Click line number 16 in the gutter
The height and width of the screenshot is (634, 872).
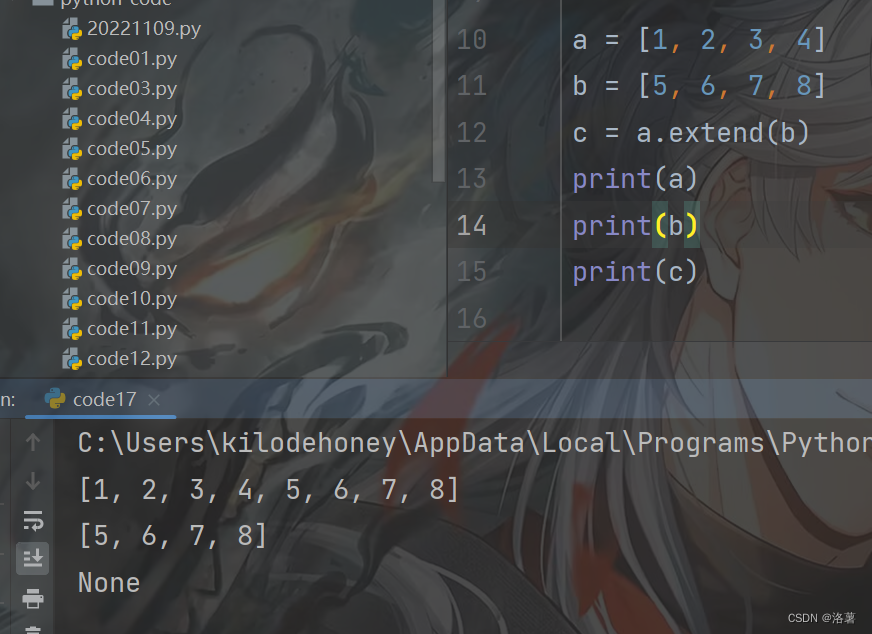tap(472, 319)
